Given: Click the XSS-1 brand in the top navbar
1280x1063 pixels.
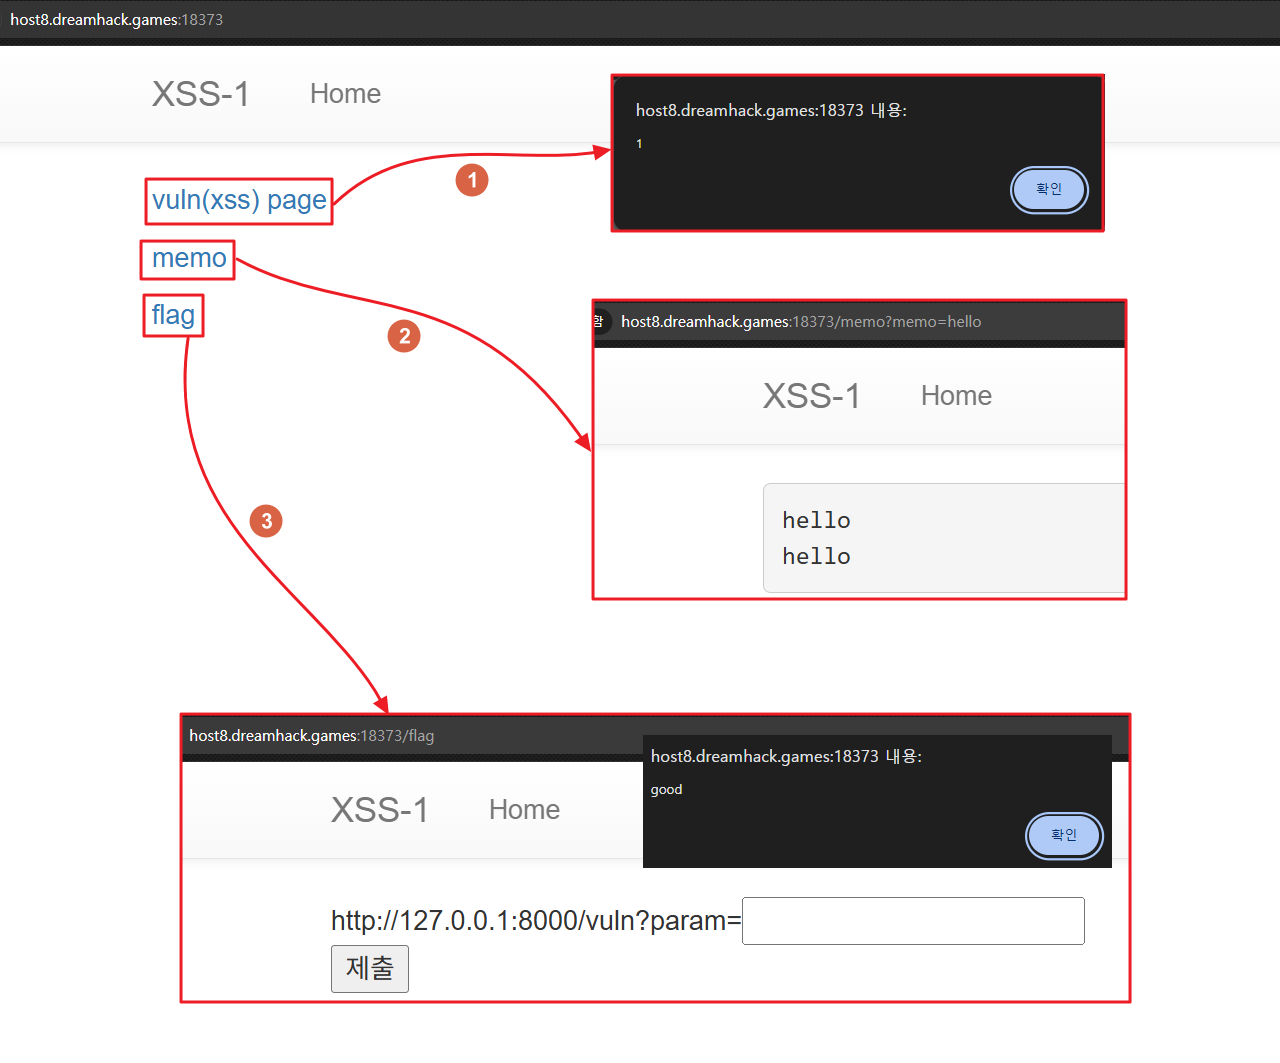Looking at the screenshot, I should 200,94.
